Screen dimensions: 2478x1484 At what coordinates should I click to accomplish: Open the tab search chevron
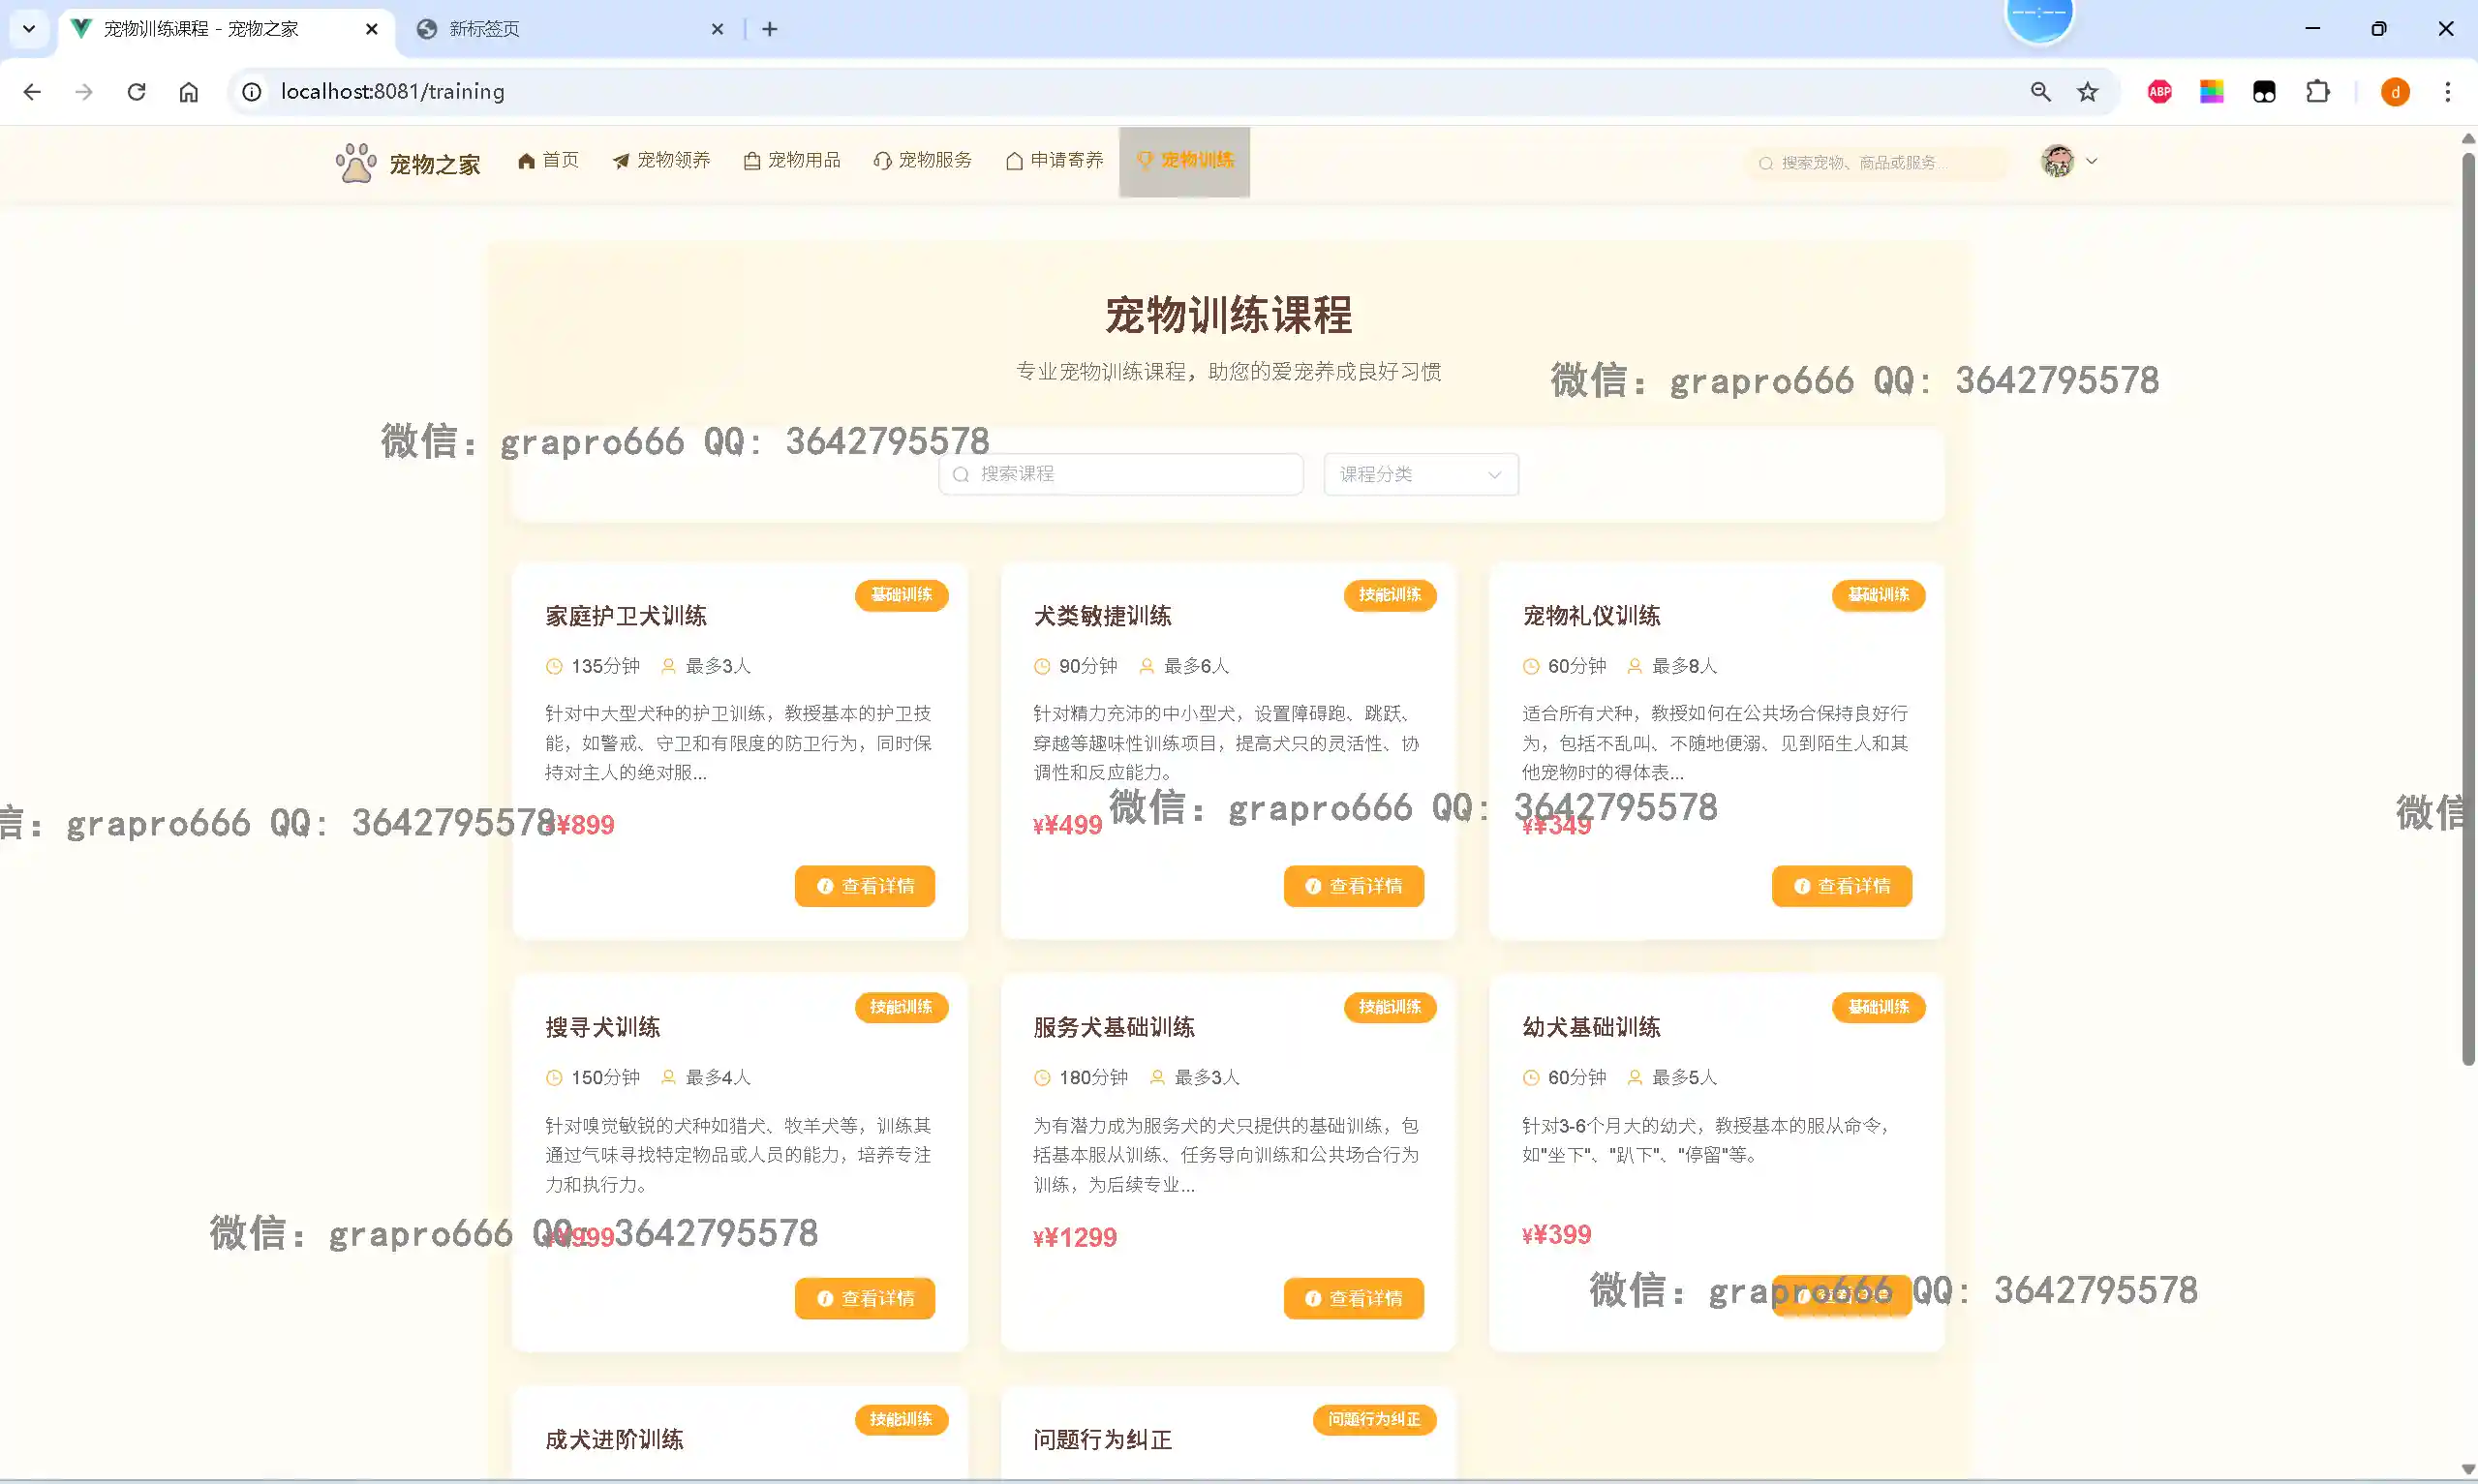[x=29, y=29]
